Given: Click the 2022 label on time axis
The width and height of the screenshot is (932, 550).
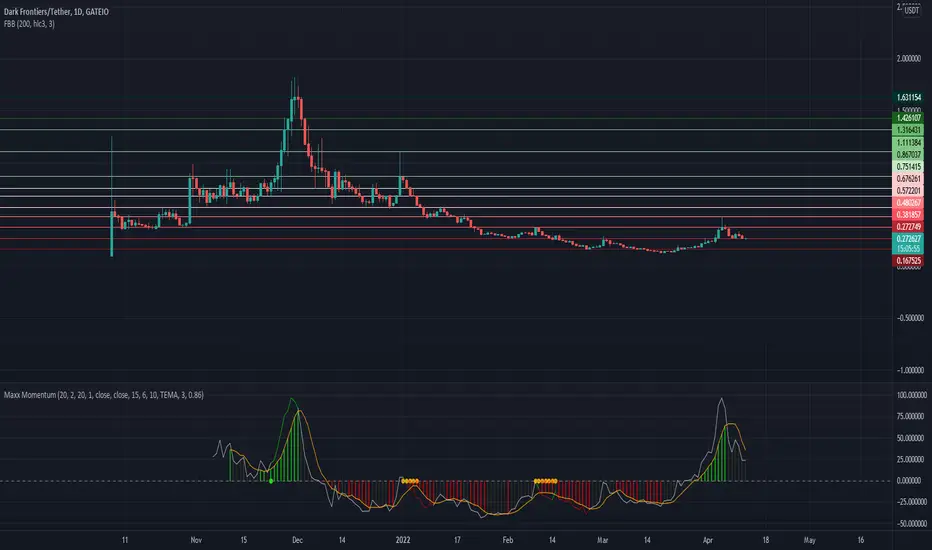Looking at the screenshot, I should pyautogui.click(x=403, y=540).
